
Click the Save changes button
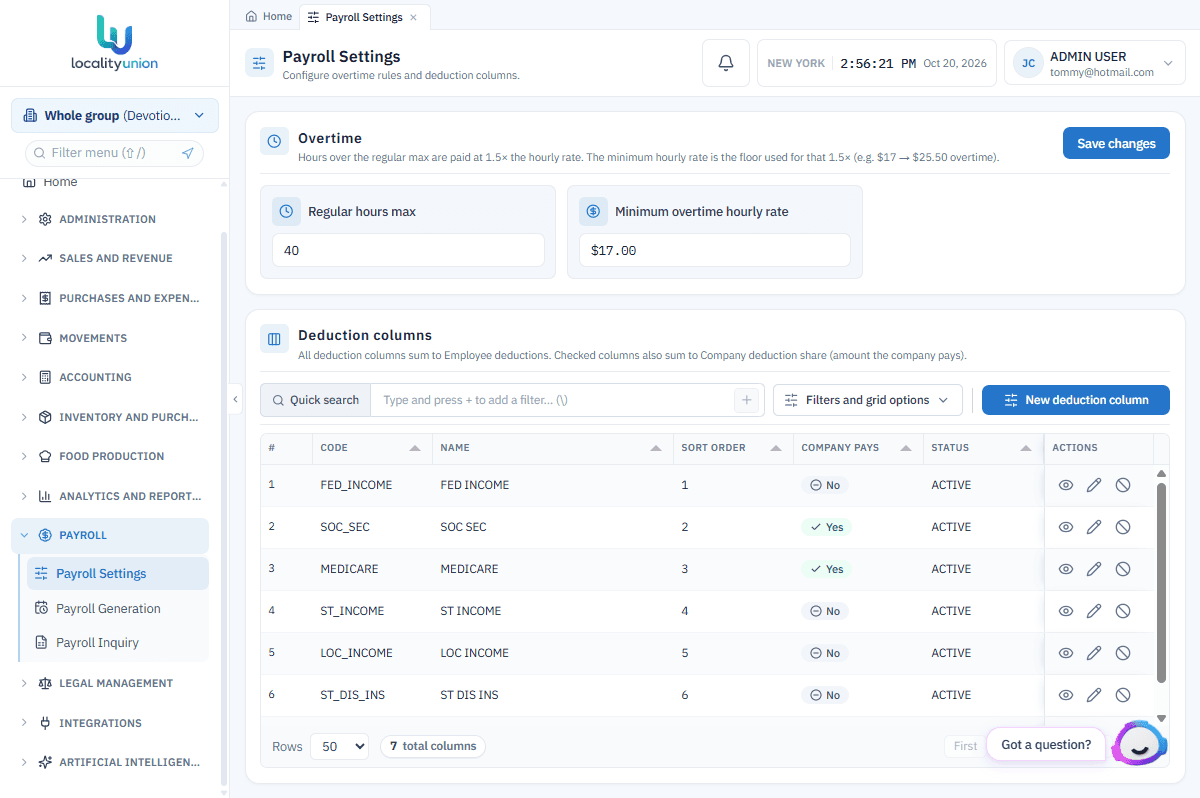[x=1116, y=143]
